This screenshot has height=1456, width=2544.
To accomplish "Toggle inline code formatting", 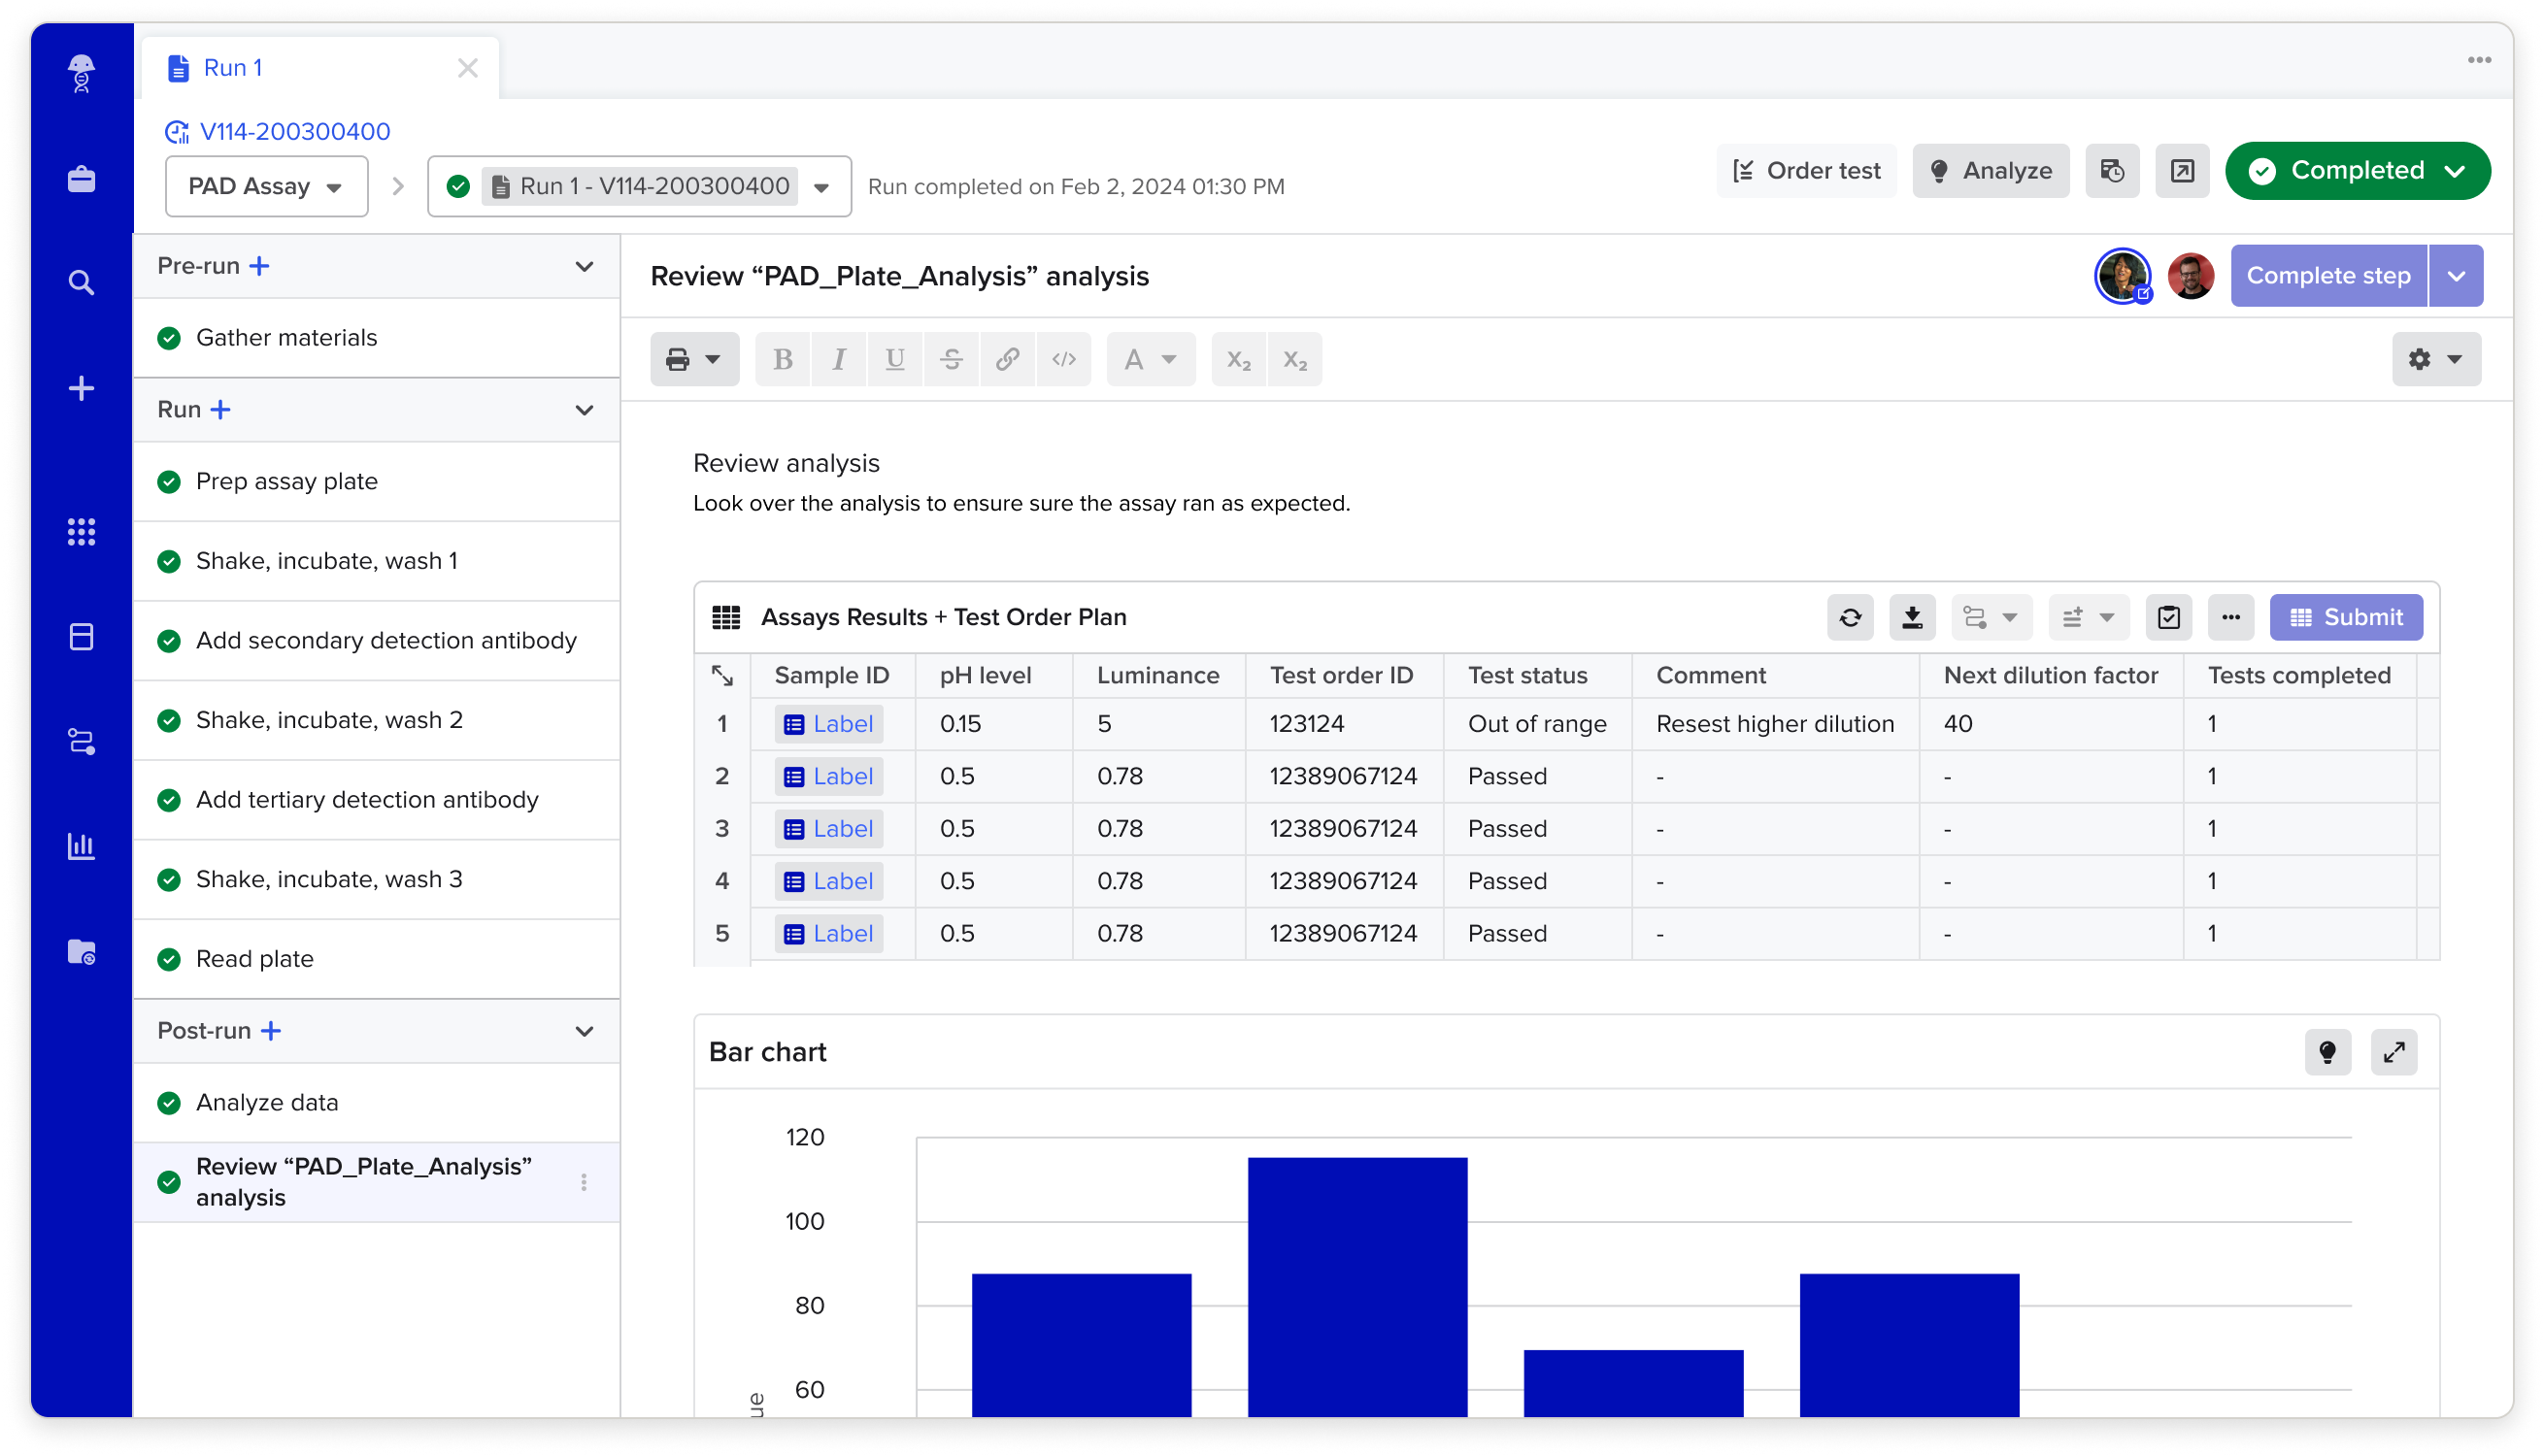I will coord(1064,359).
